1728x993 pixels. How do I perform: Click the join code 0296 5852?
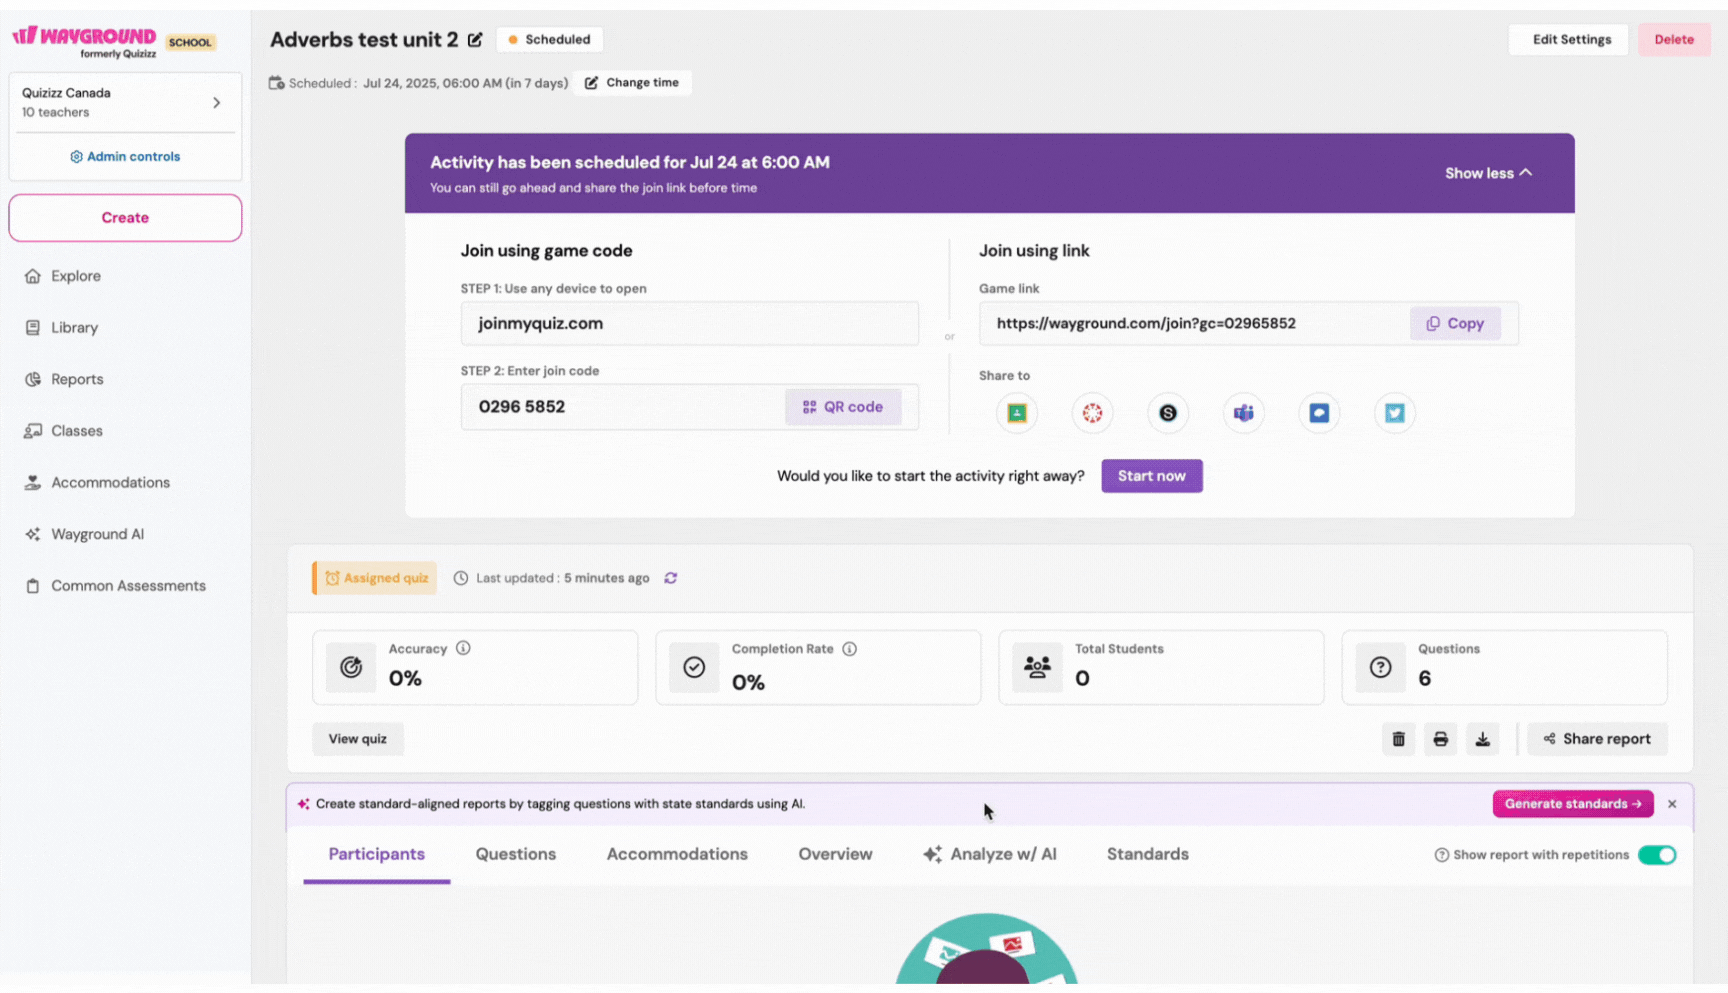point(522,407)
